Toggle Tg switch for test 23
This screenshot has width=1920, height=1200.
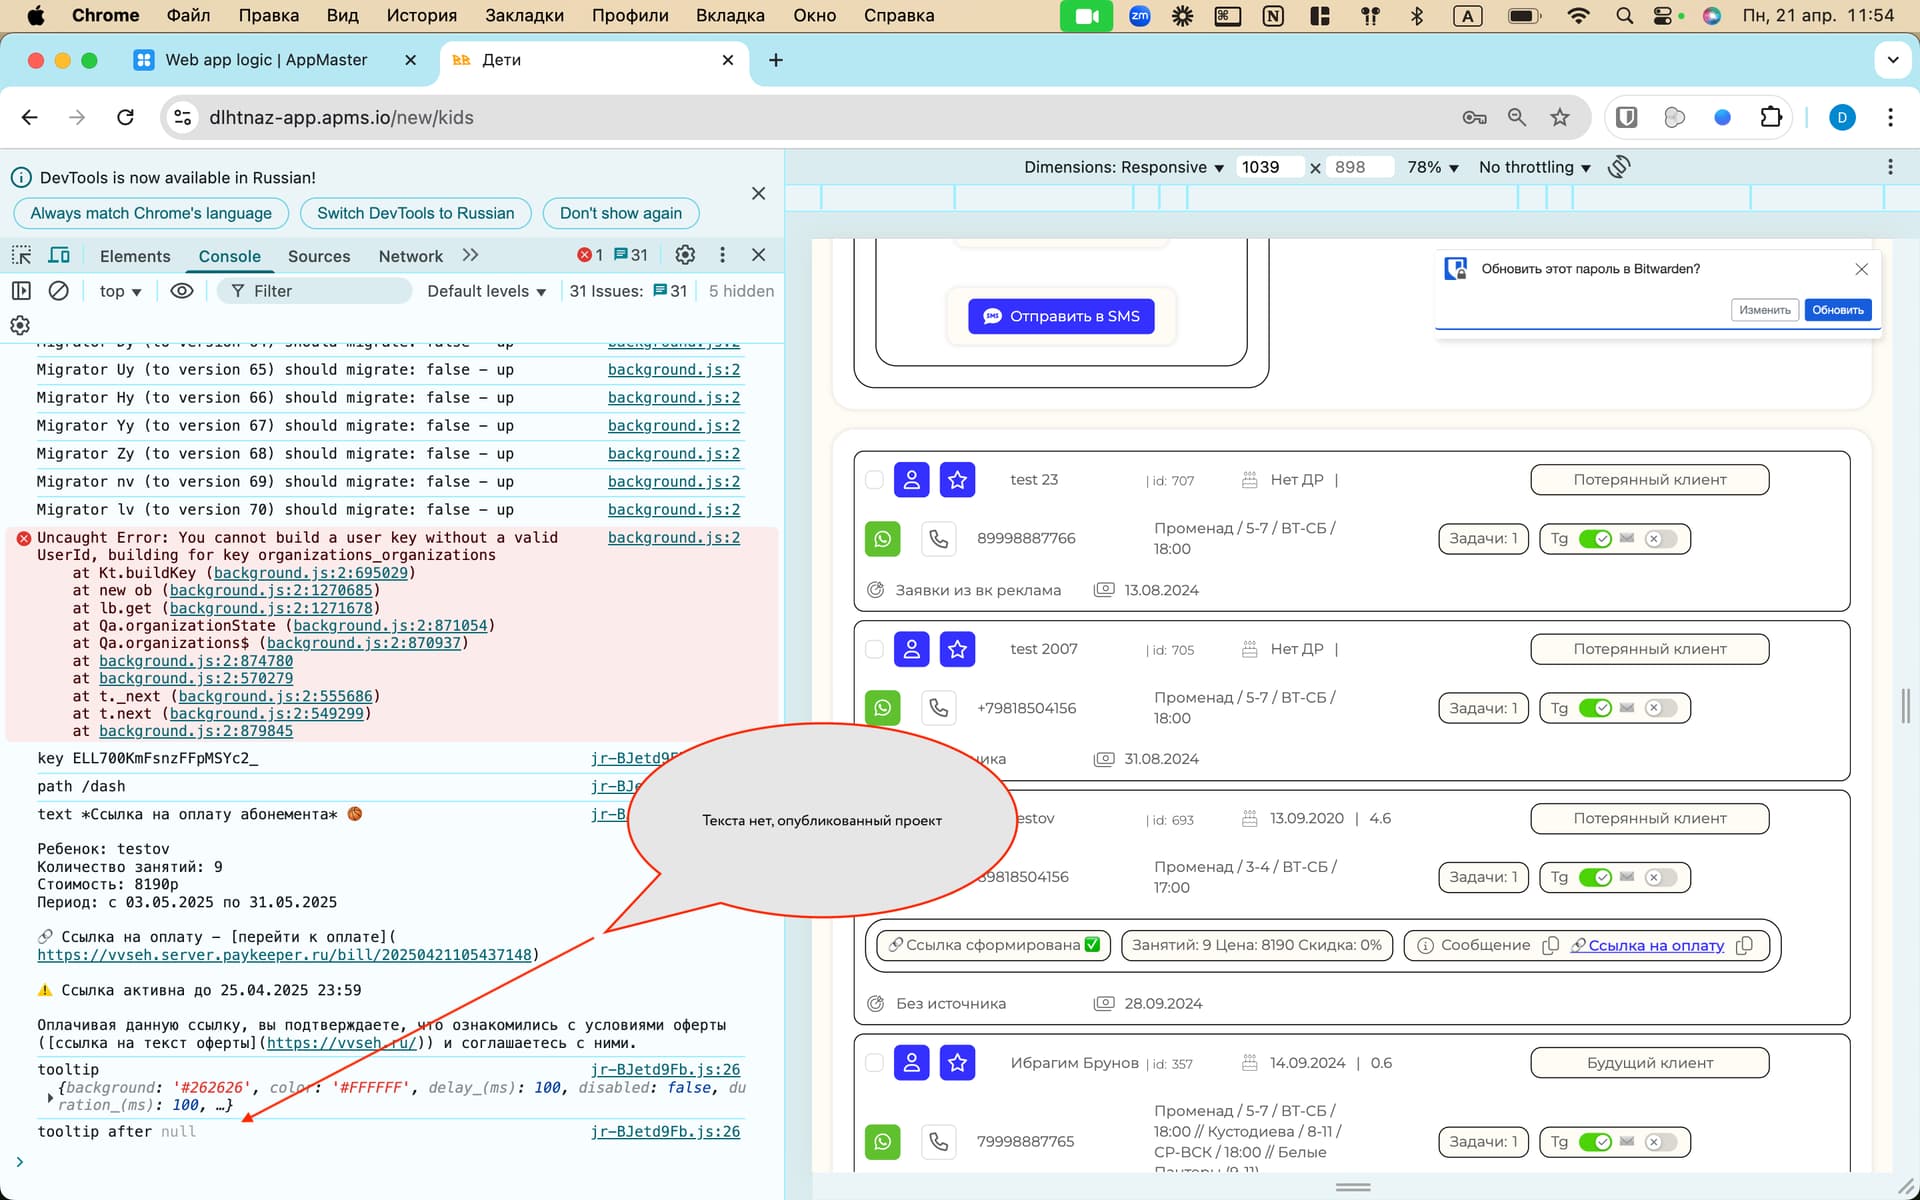(1595, 539)
